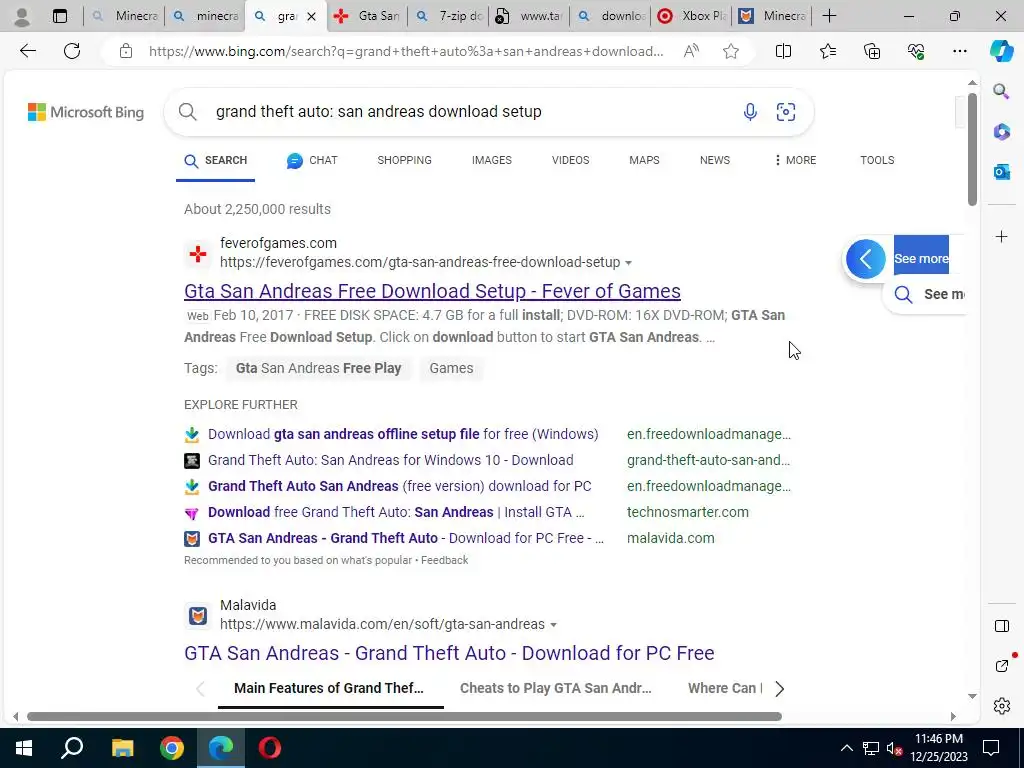The height and width of the screenshot is (768, 1024).
Task: Open link in new window sidebar icon
Action: (x=1001, y=665)
